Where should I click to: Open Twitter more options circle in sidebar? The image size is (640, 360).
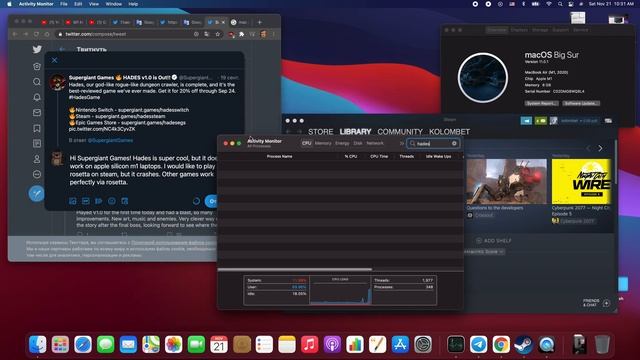[37, 174]
